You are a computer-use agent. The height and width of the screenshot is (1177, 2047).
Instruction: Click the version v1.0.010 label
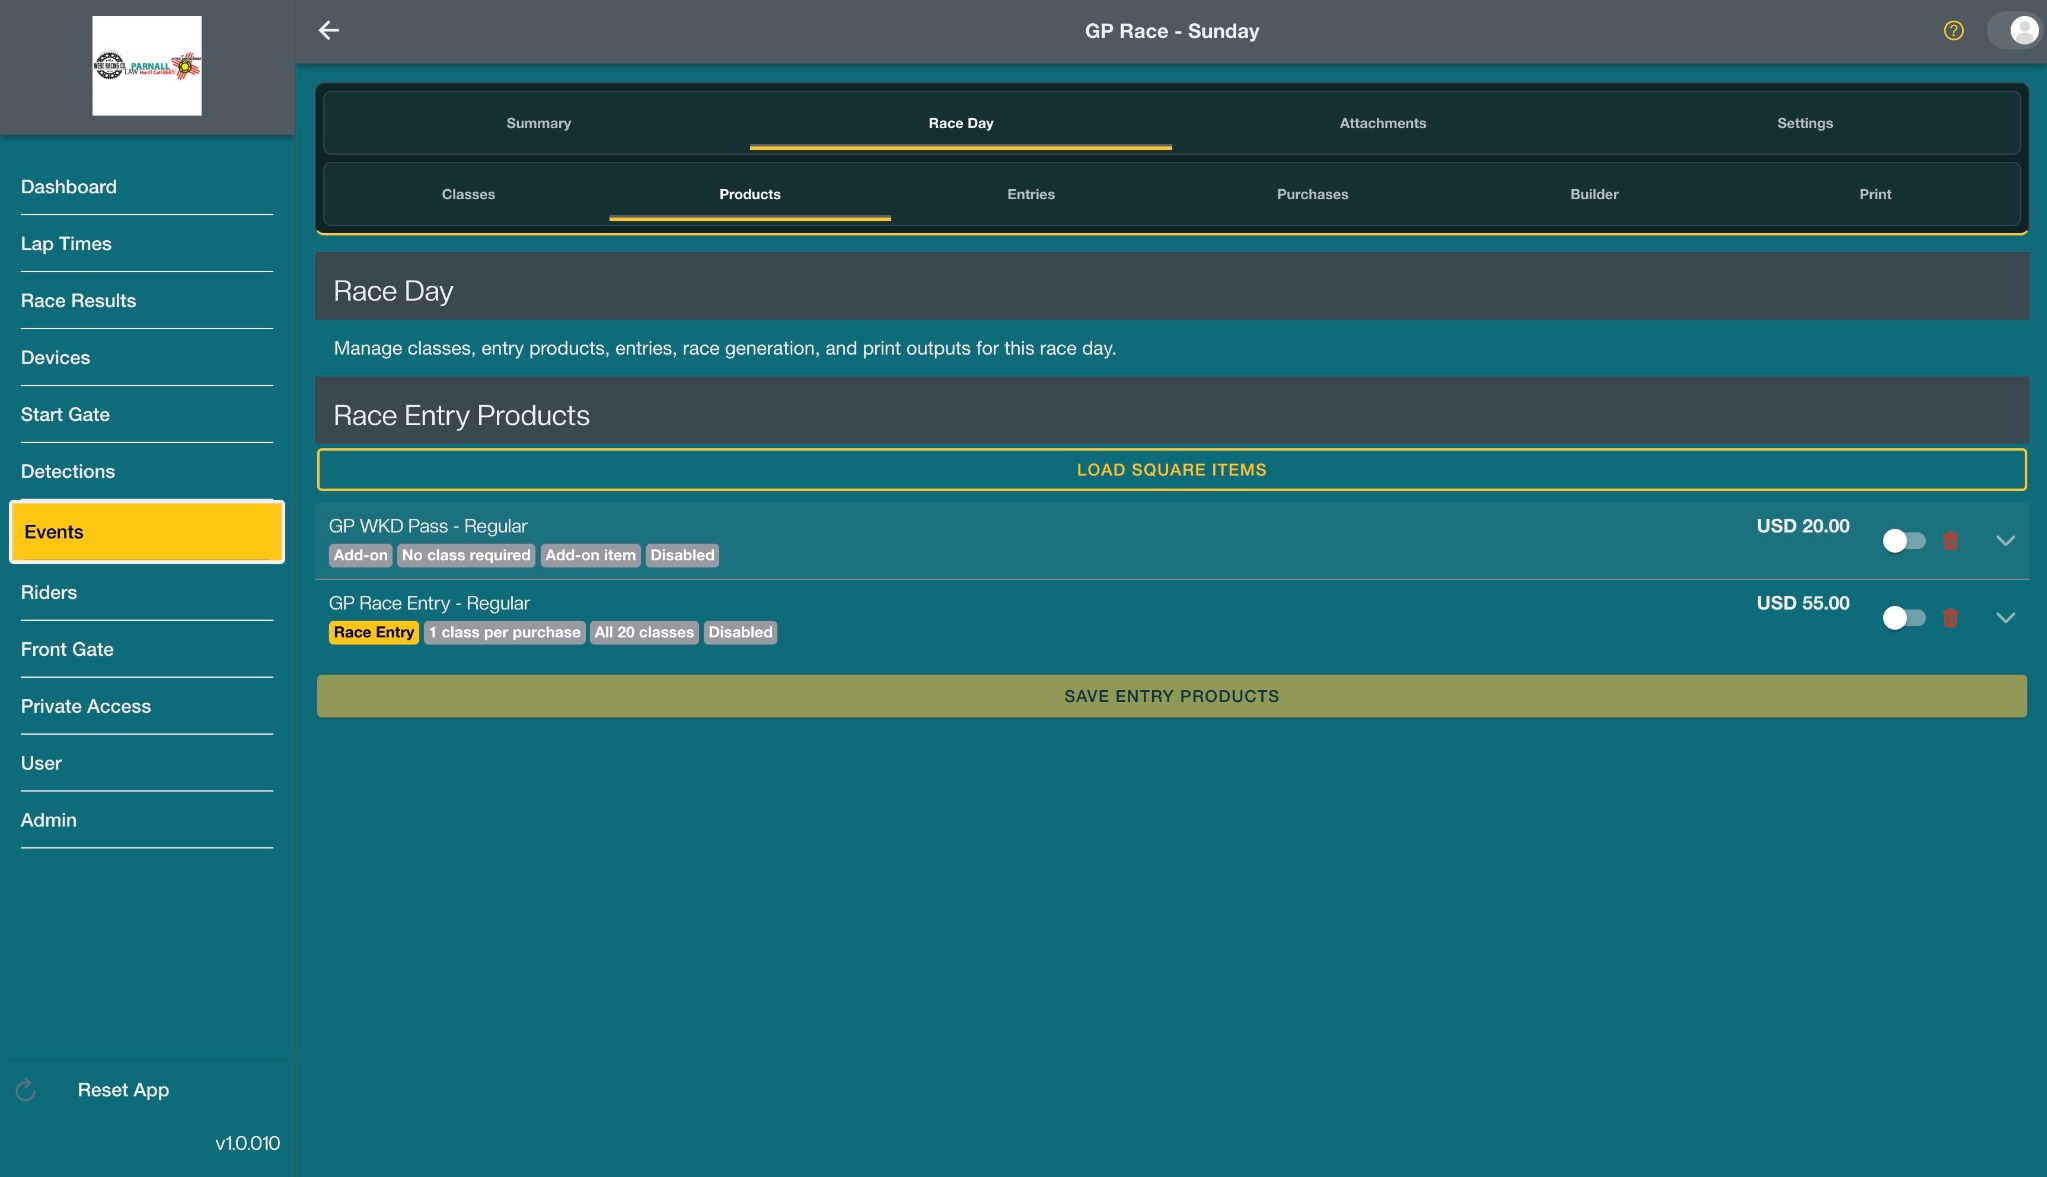[248, 1143]
